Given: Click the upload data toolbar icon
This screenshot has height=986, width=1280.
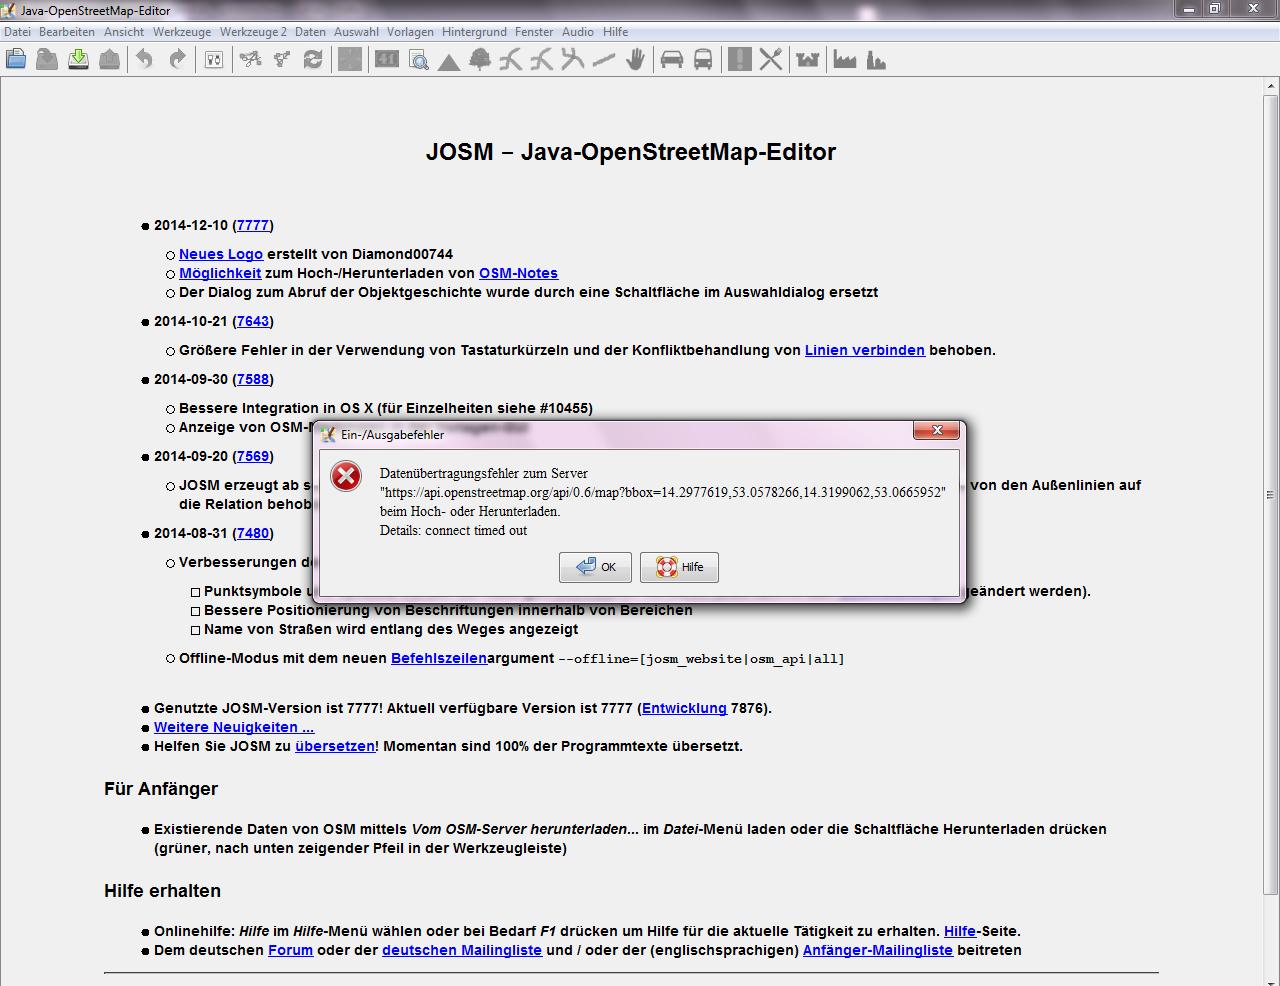Looking at the screenshot, I should point(110,60).
